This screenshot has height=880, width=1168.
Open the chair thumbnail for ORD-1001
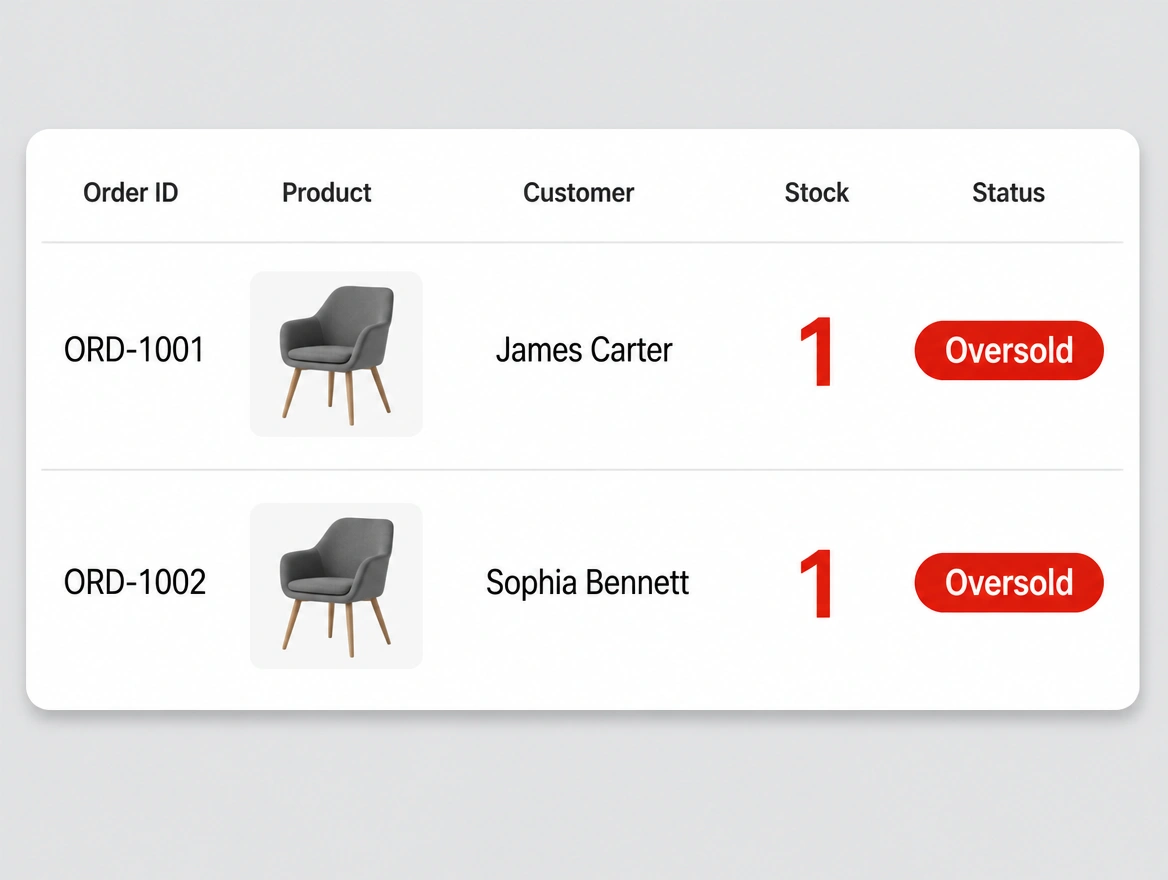pos(336,354)
